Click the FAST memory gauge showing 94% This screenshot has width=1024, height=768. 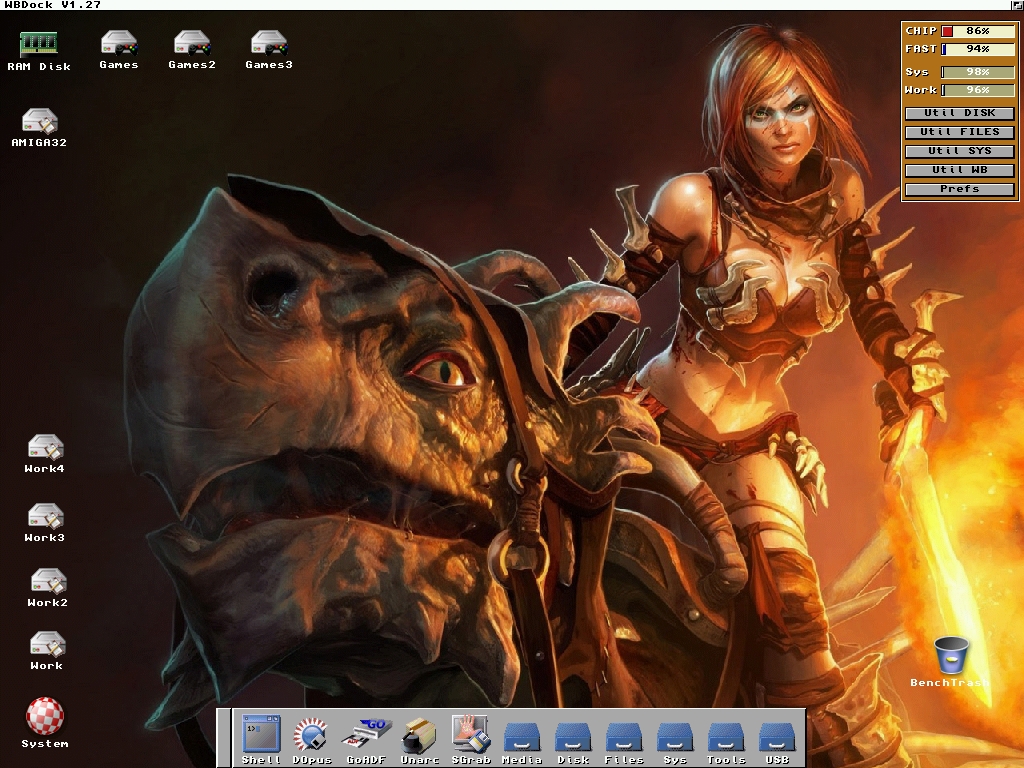pyautogui.click(x=978, y=49)
